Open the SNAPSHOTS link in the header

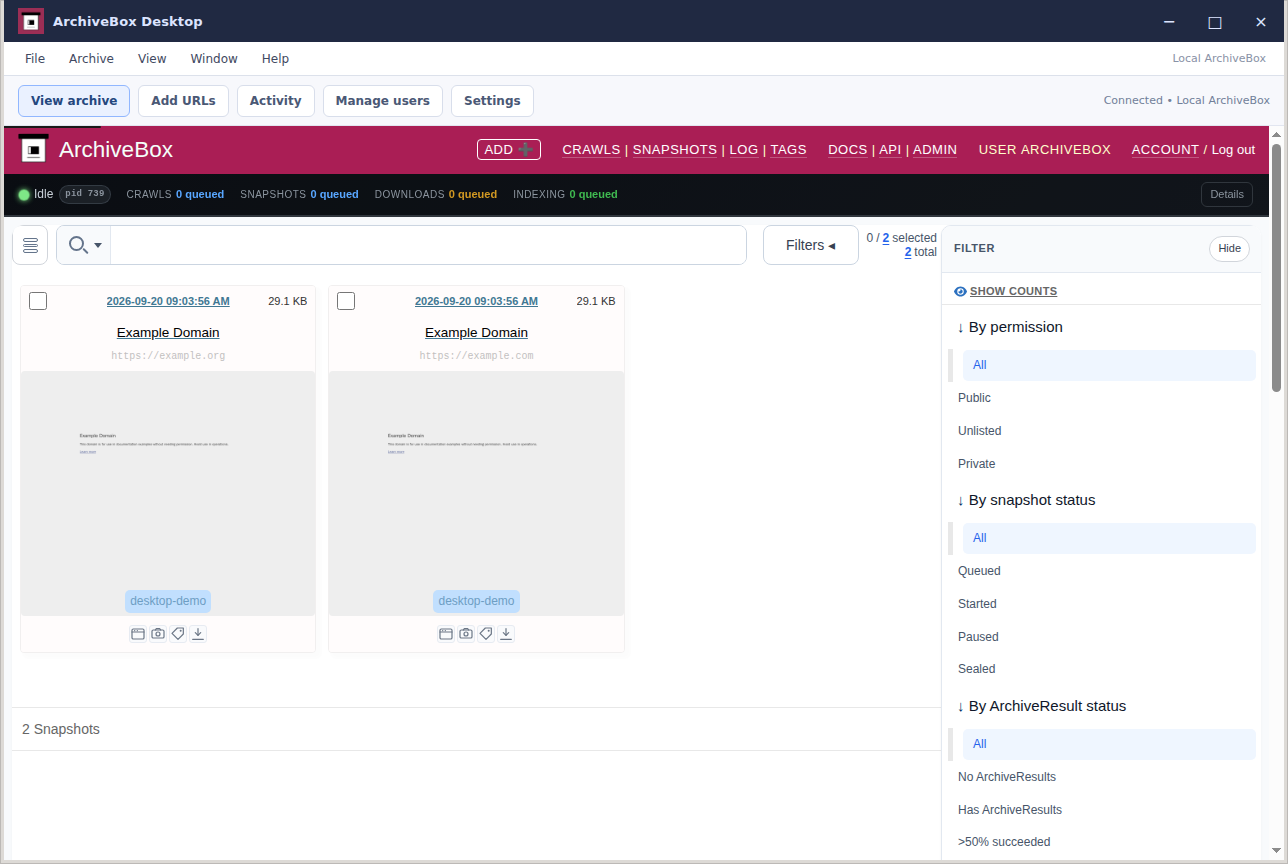tap(675, 150)
